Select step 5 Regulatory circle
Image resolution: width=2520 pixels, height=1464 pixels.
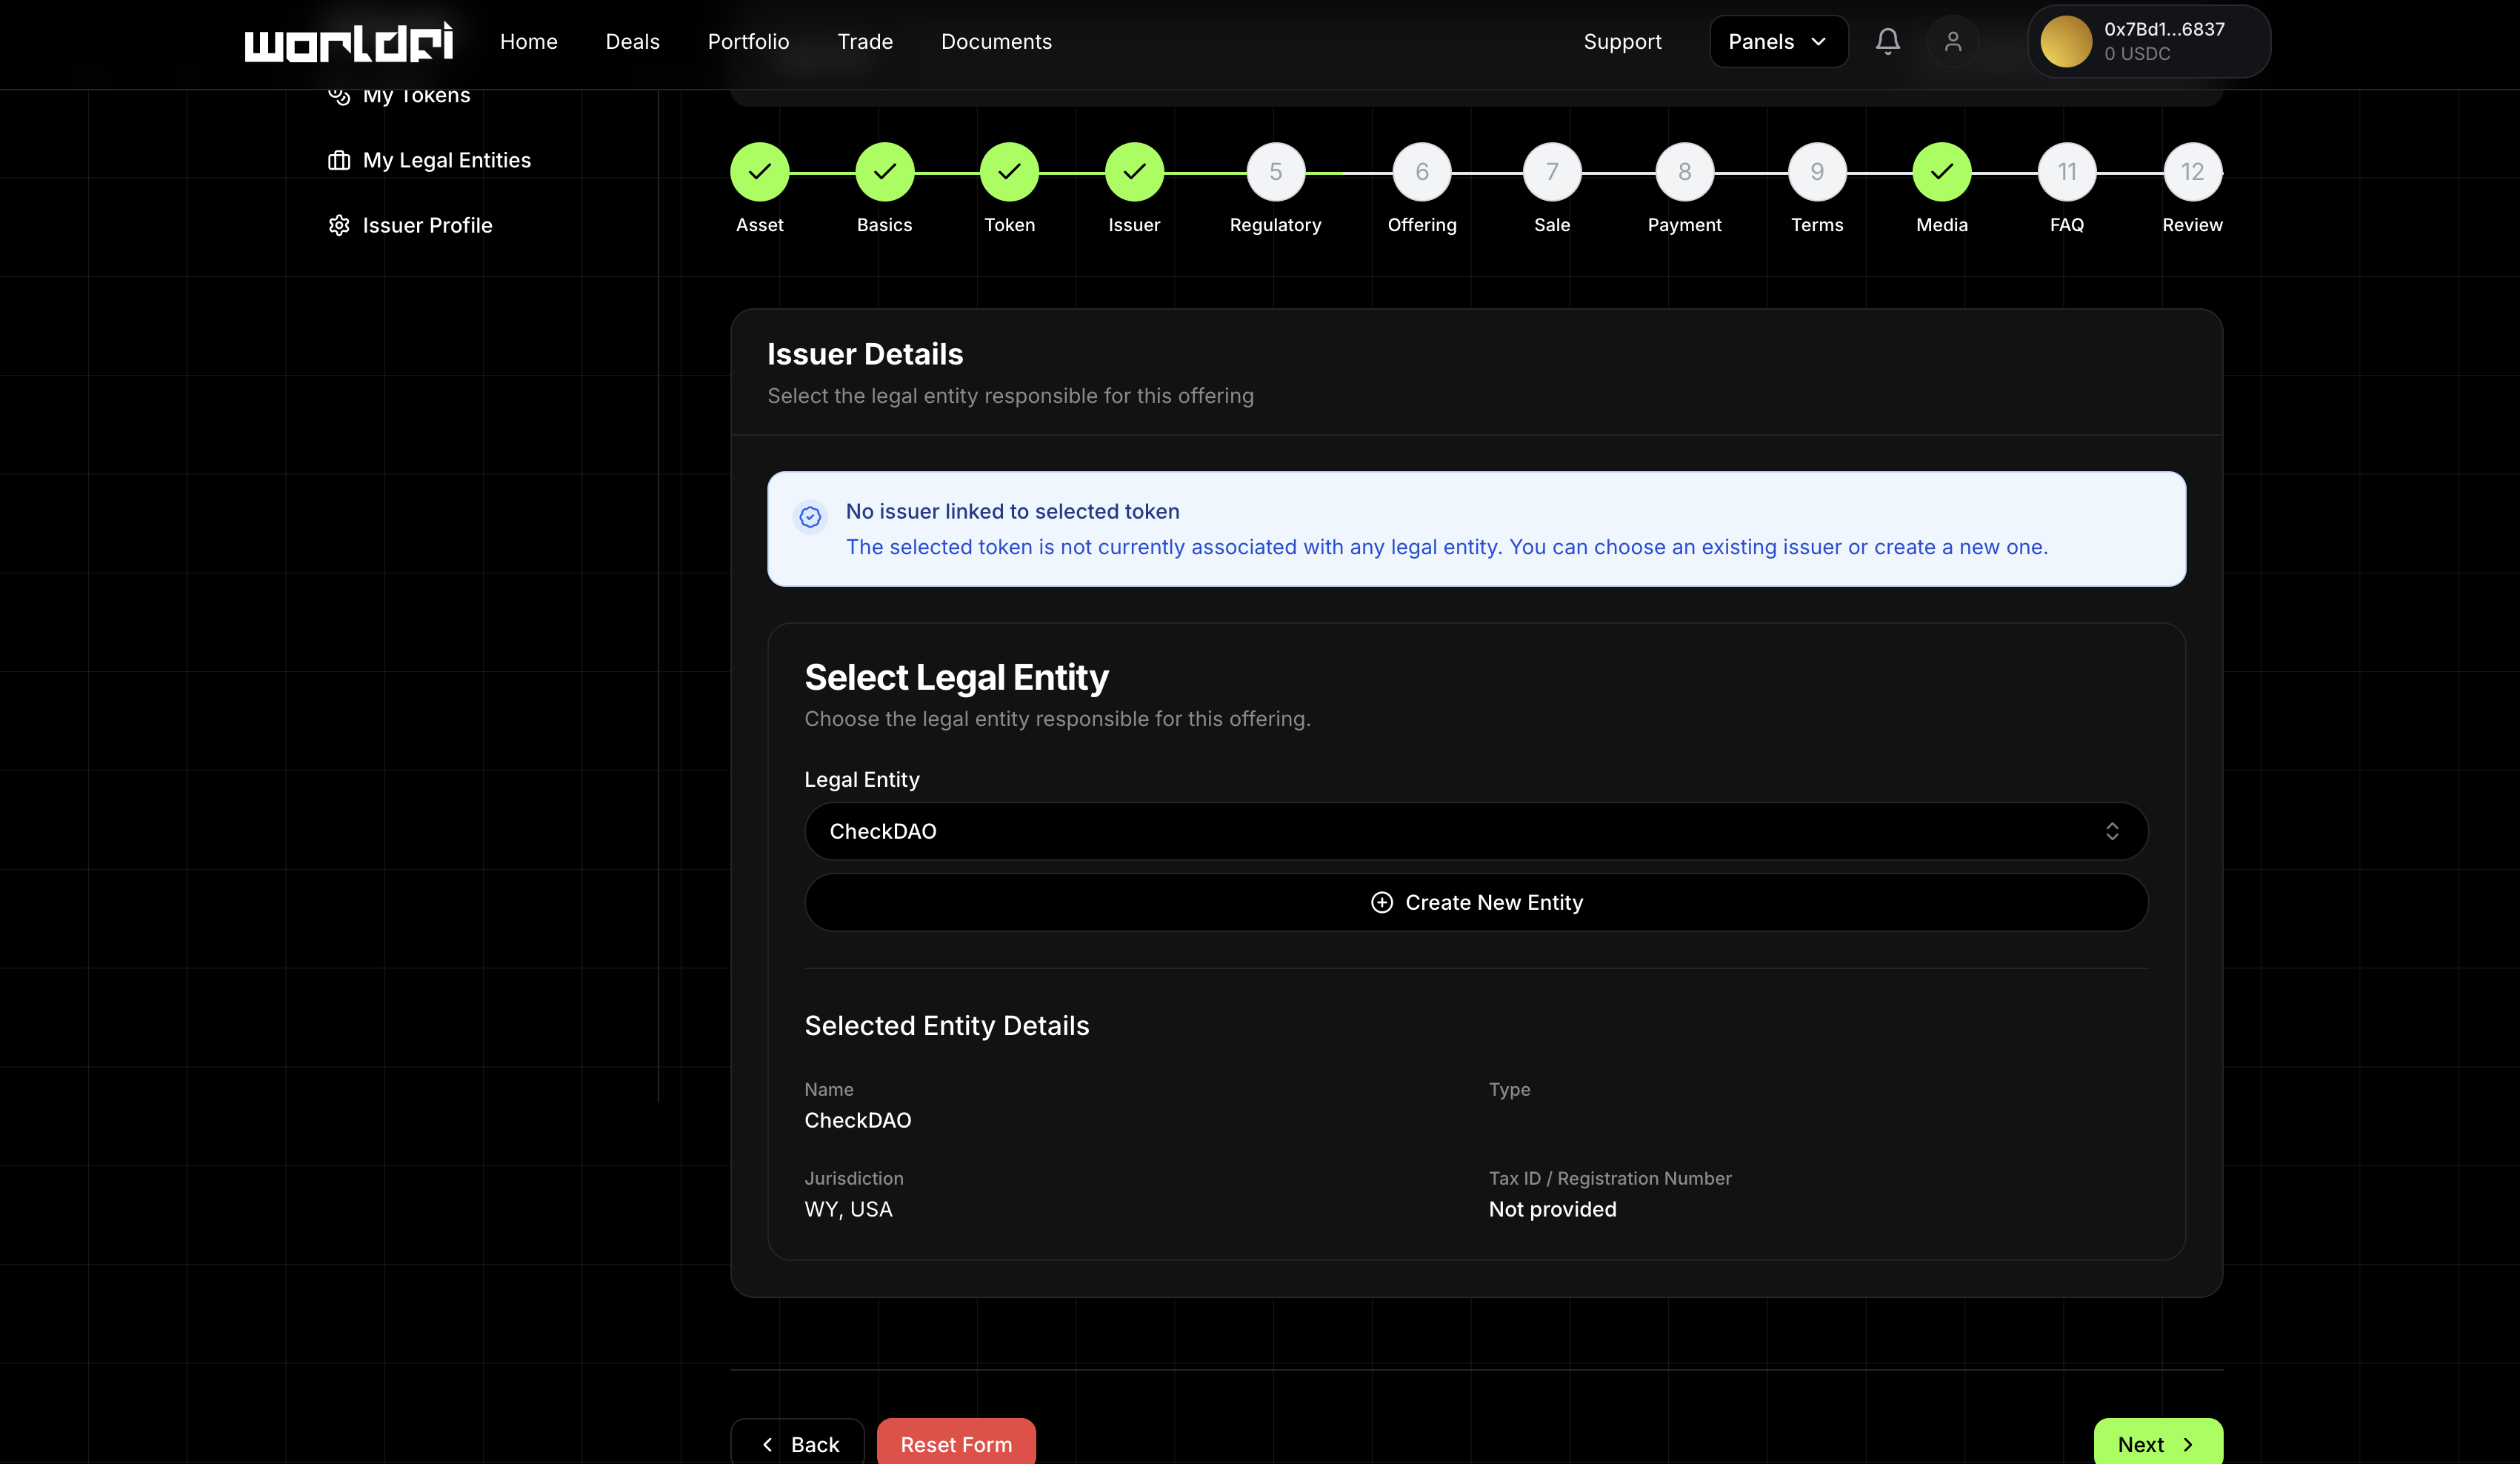(x=1275, y=172)
